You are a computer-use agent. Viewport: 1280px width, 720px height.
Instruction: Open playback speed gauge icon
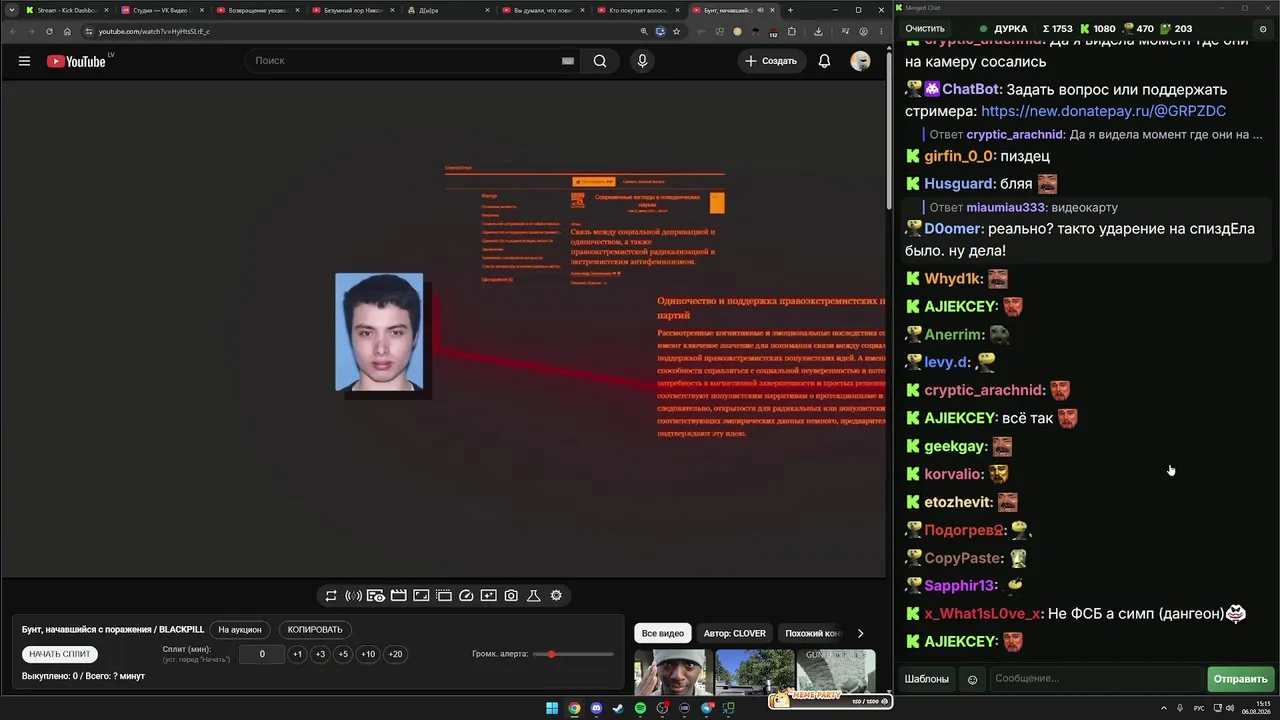point(466,596)
